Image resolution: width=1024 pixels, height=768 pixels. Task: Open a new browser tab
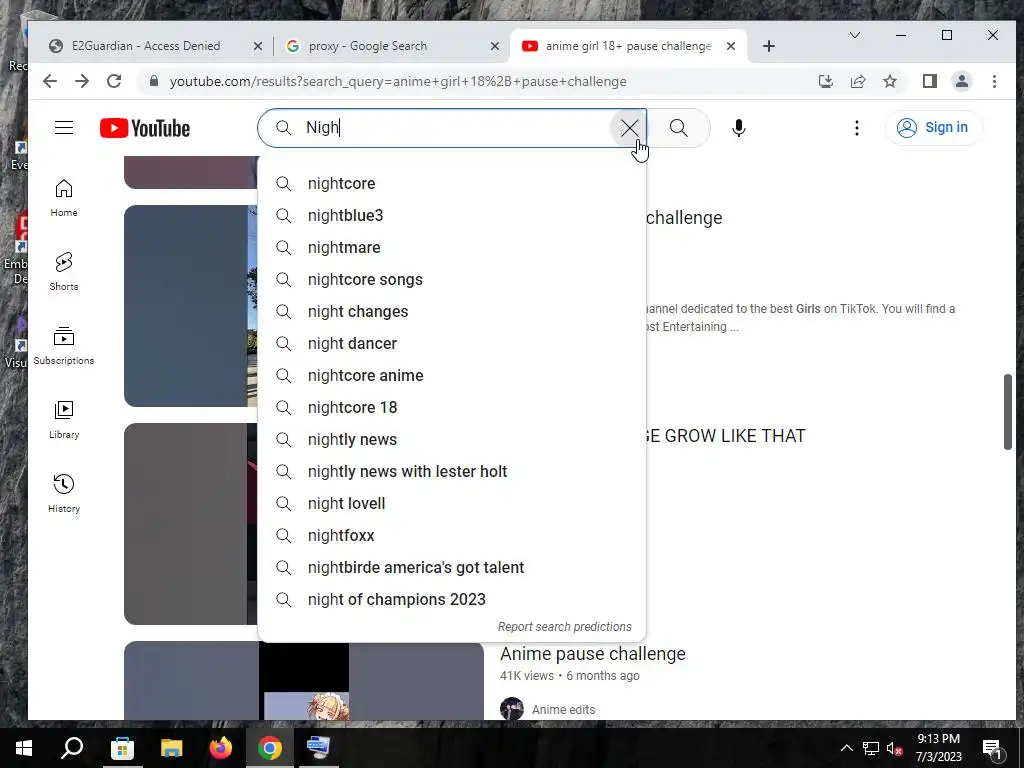coord(769,46)
